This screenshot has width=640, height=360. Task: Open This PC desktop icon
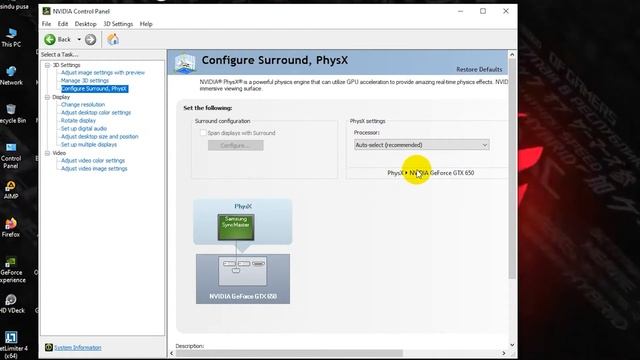11,38
